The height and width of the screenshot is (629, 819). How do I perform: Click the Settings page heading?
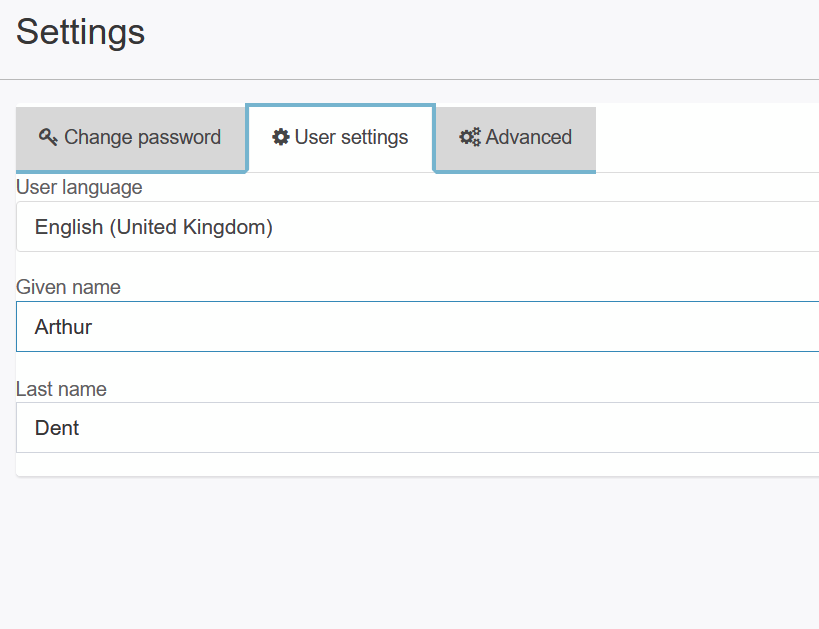[80, 32]
